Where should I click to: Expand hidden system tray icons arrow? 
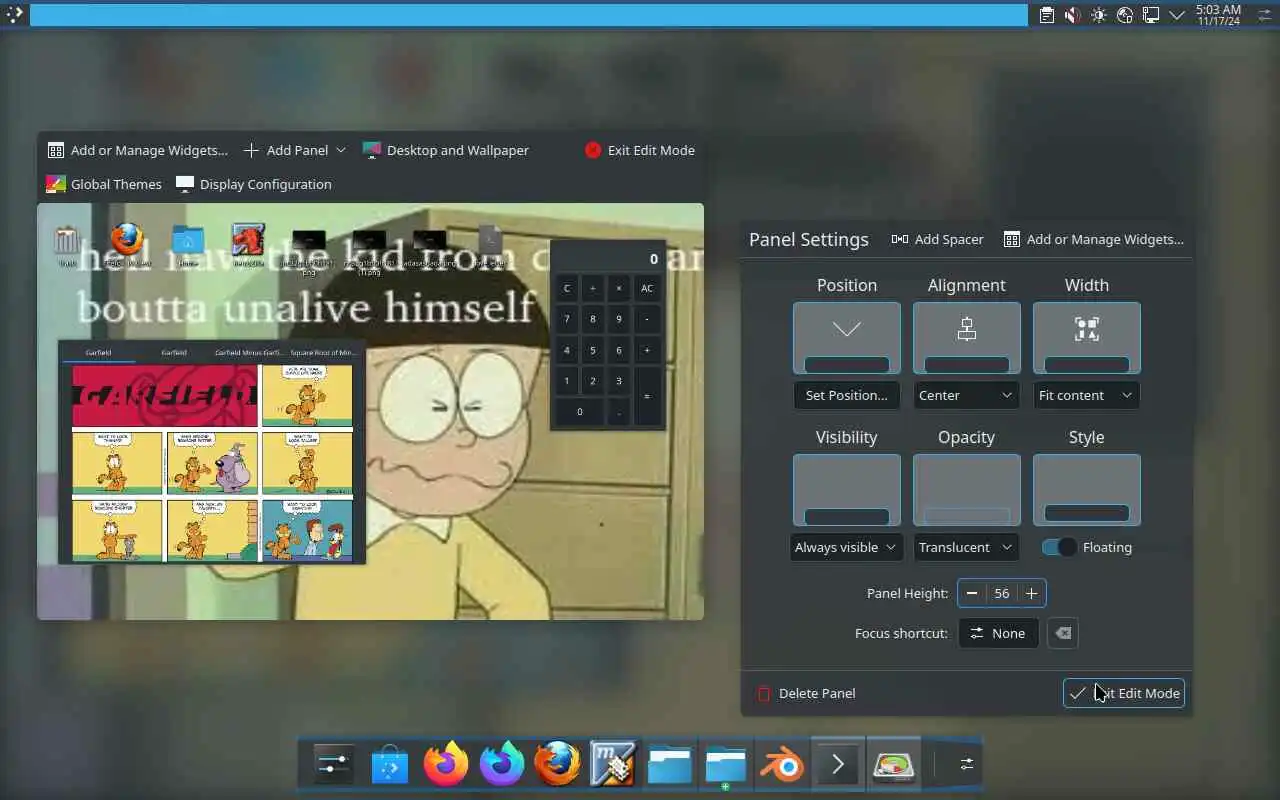point(1177,15)
